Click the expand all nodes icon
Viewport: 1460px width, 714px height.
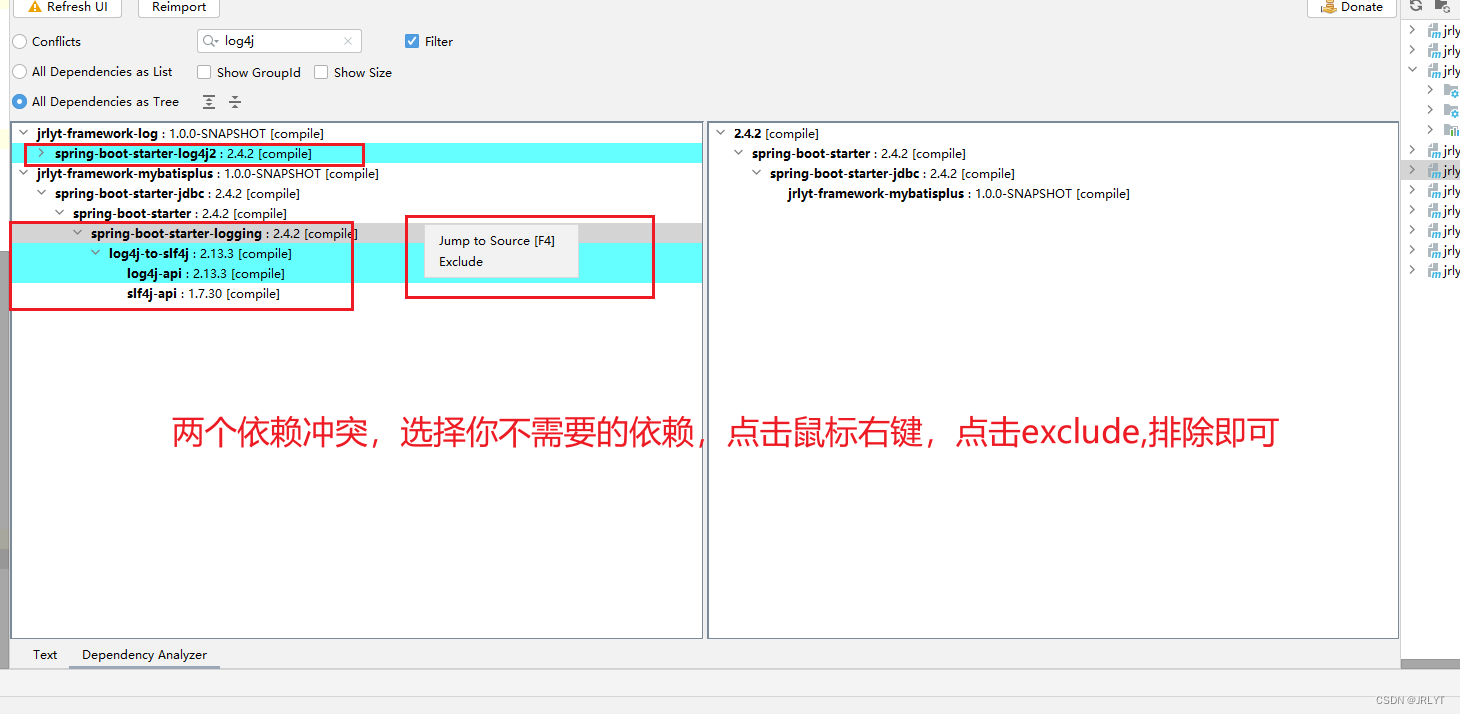[208, 101]
